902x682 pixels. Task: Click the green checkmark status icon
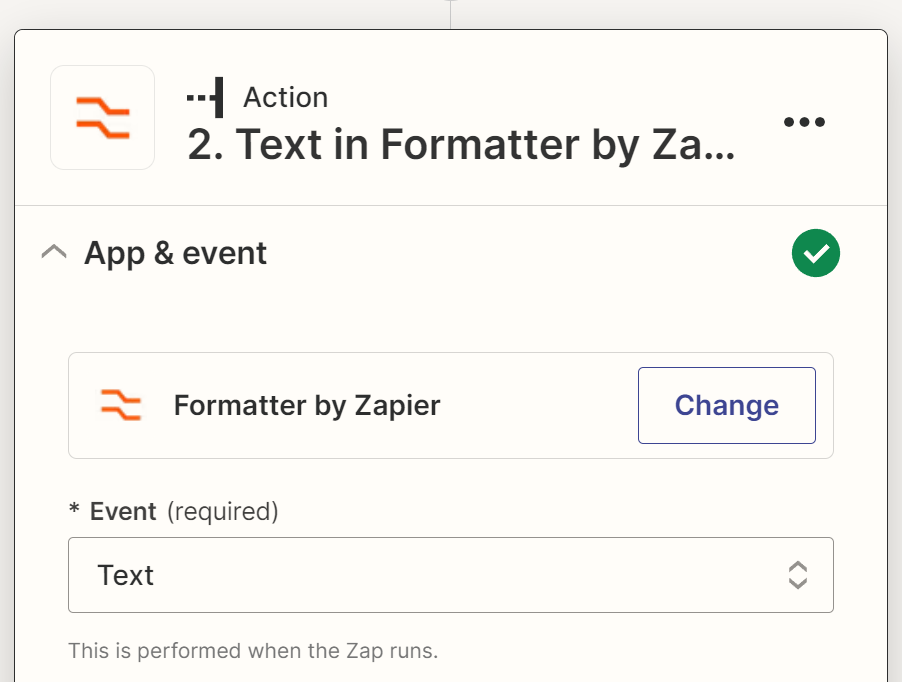click(x=816, y=254)
